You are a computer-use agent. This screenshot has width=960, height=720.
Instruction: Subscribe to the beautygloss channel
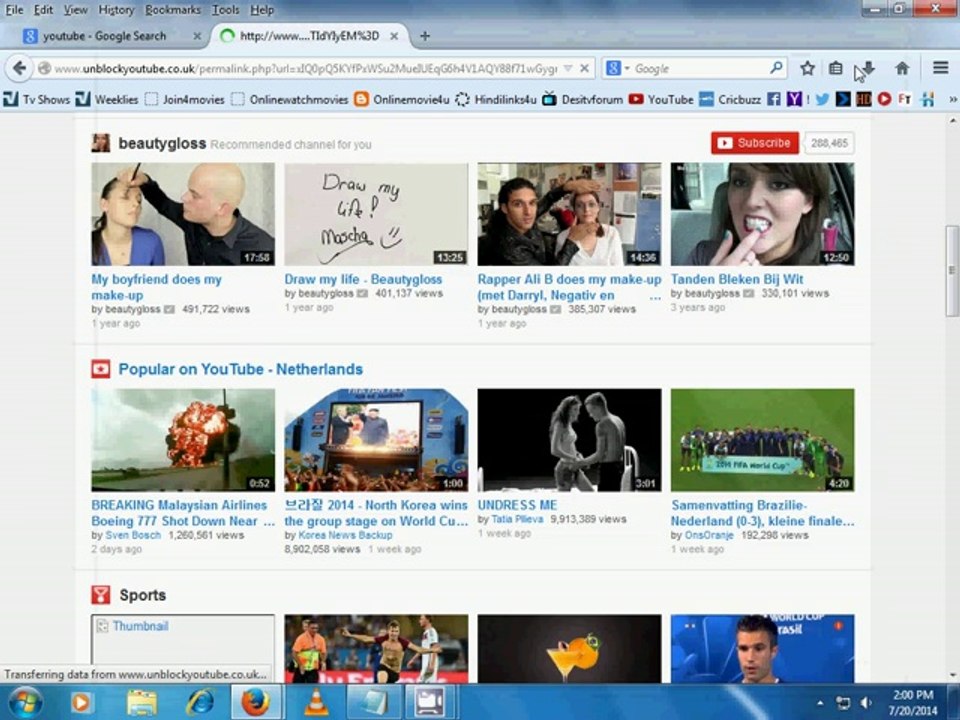[x=754, y=143]
